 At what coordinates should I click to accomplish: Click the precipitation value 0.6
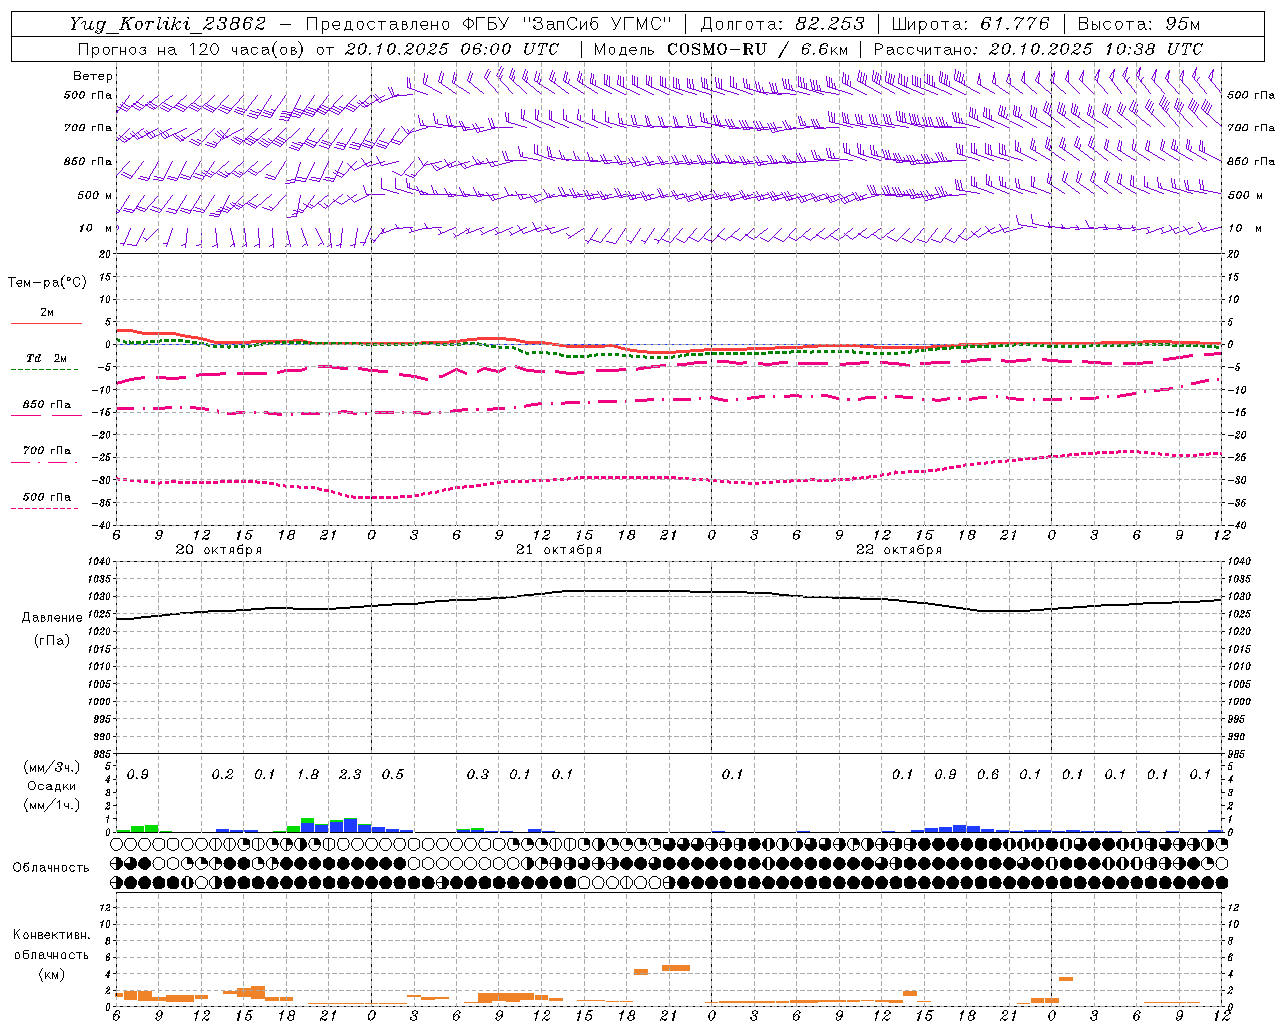click(x=988, y=775)
